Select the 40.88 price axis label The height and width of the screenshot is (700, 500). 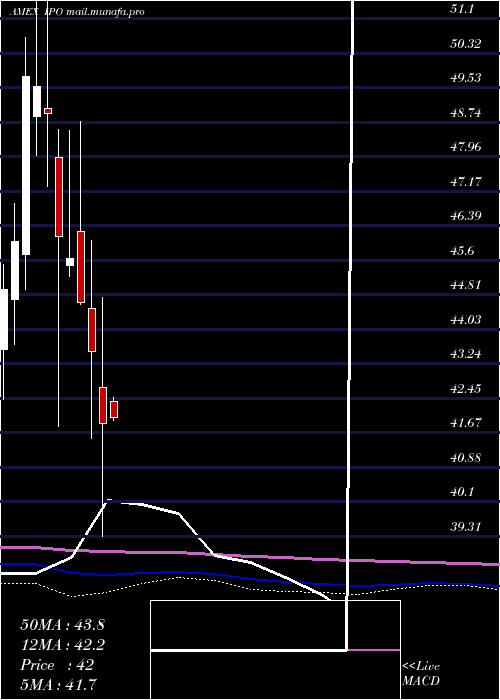click(x=466, y=458)
